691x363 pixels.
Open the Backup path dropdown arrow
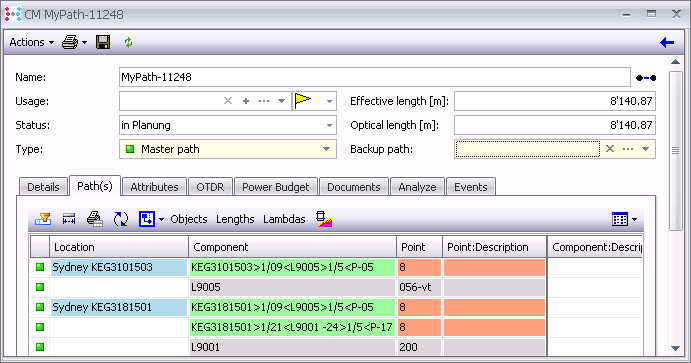pos(646,149)
